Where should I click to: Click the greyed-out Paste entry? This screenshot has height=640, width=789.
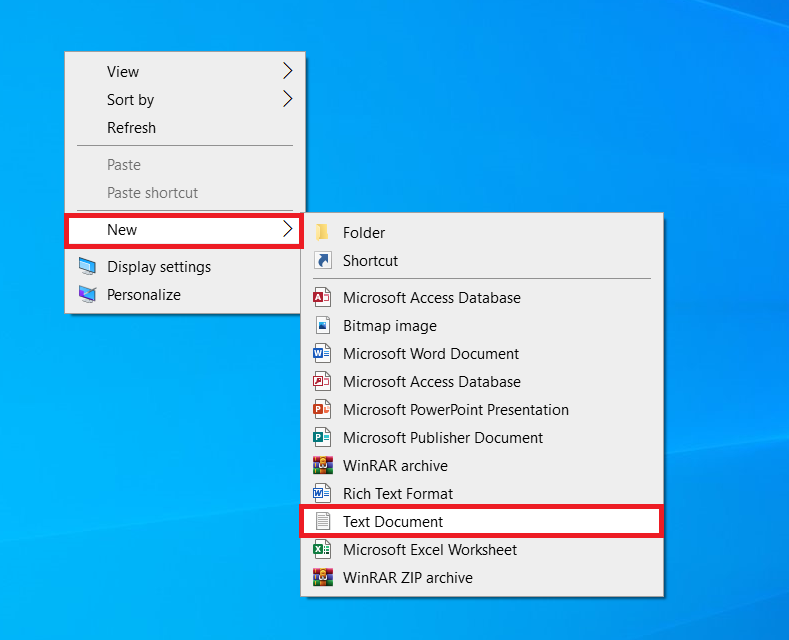pos(124,165)
